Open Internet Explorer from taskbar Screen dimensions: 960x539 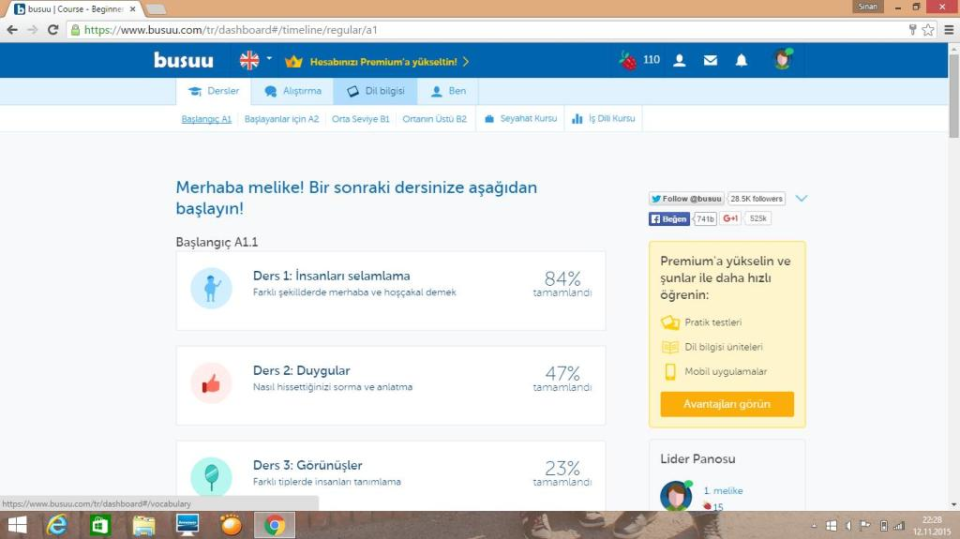57,525
